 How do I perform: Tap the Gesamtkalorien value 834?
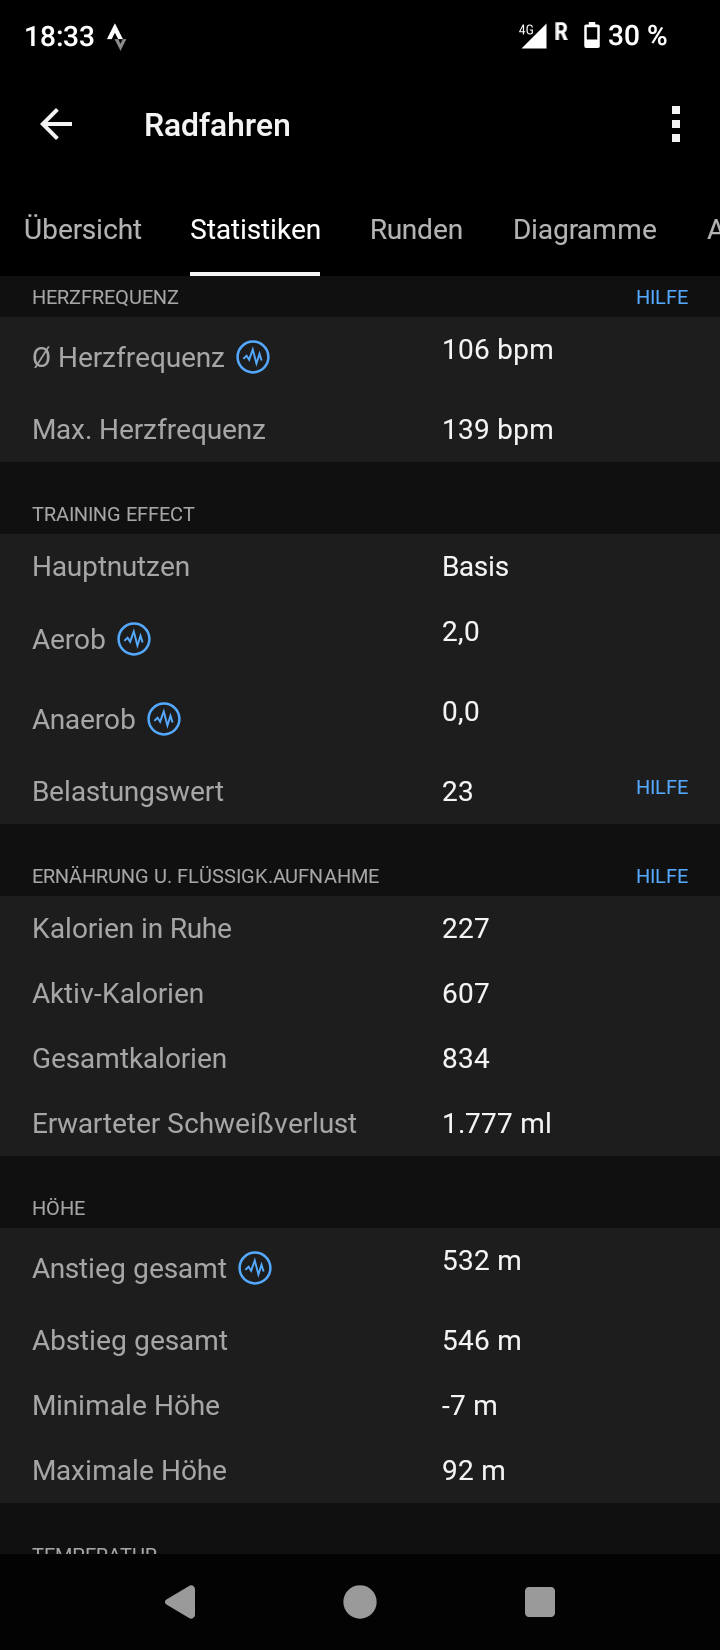pyautogui.click(x=466, y=1058)
